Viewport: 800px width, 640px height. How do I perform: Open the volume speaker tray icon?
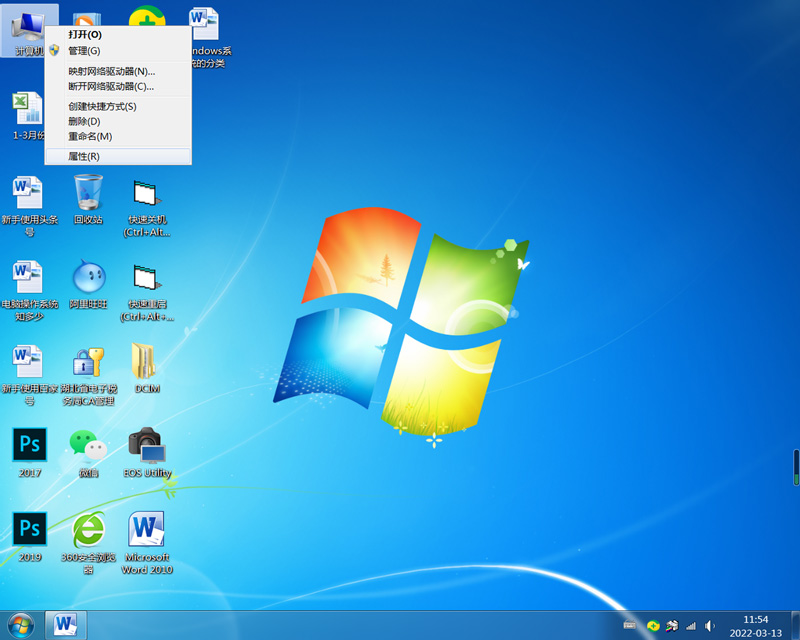(x=710, y=626)
